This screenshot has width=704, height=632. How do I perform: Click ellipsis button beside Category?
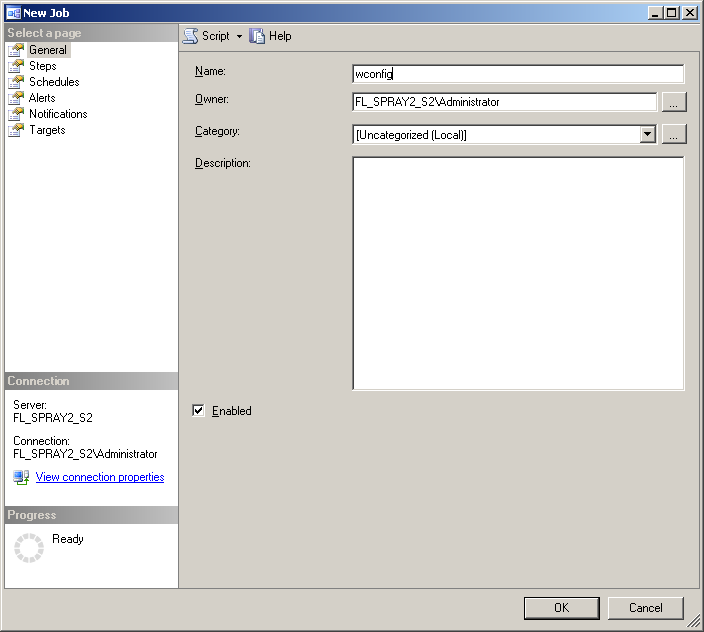674,134
